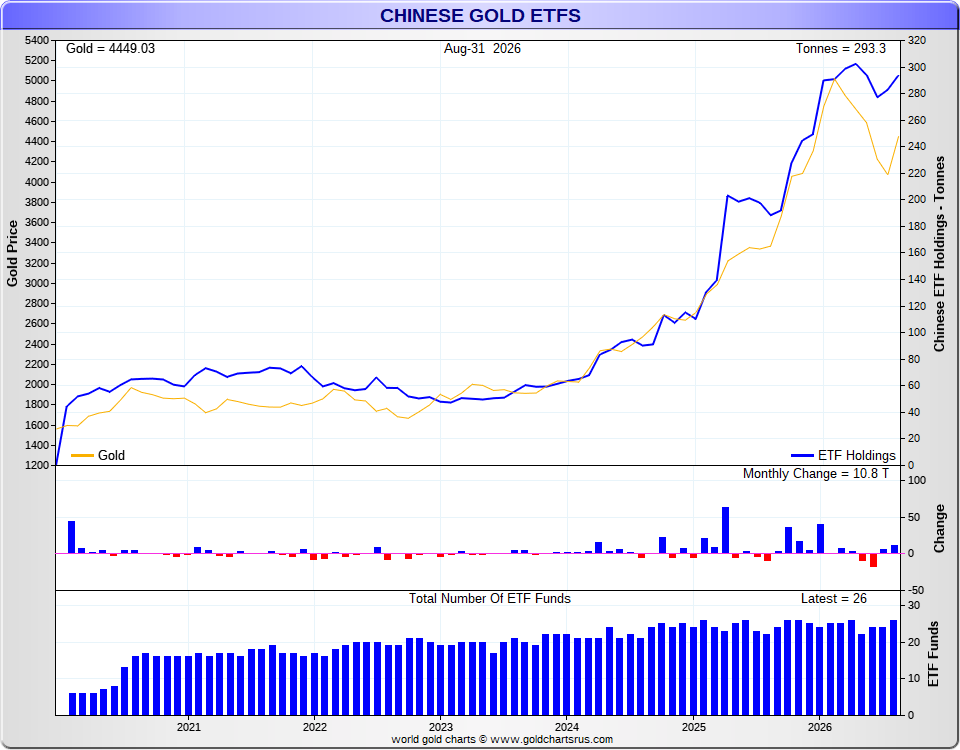Click the 1200 gold price tick label

click(x=37, y=465)
